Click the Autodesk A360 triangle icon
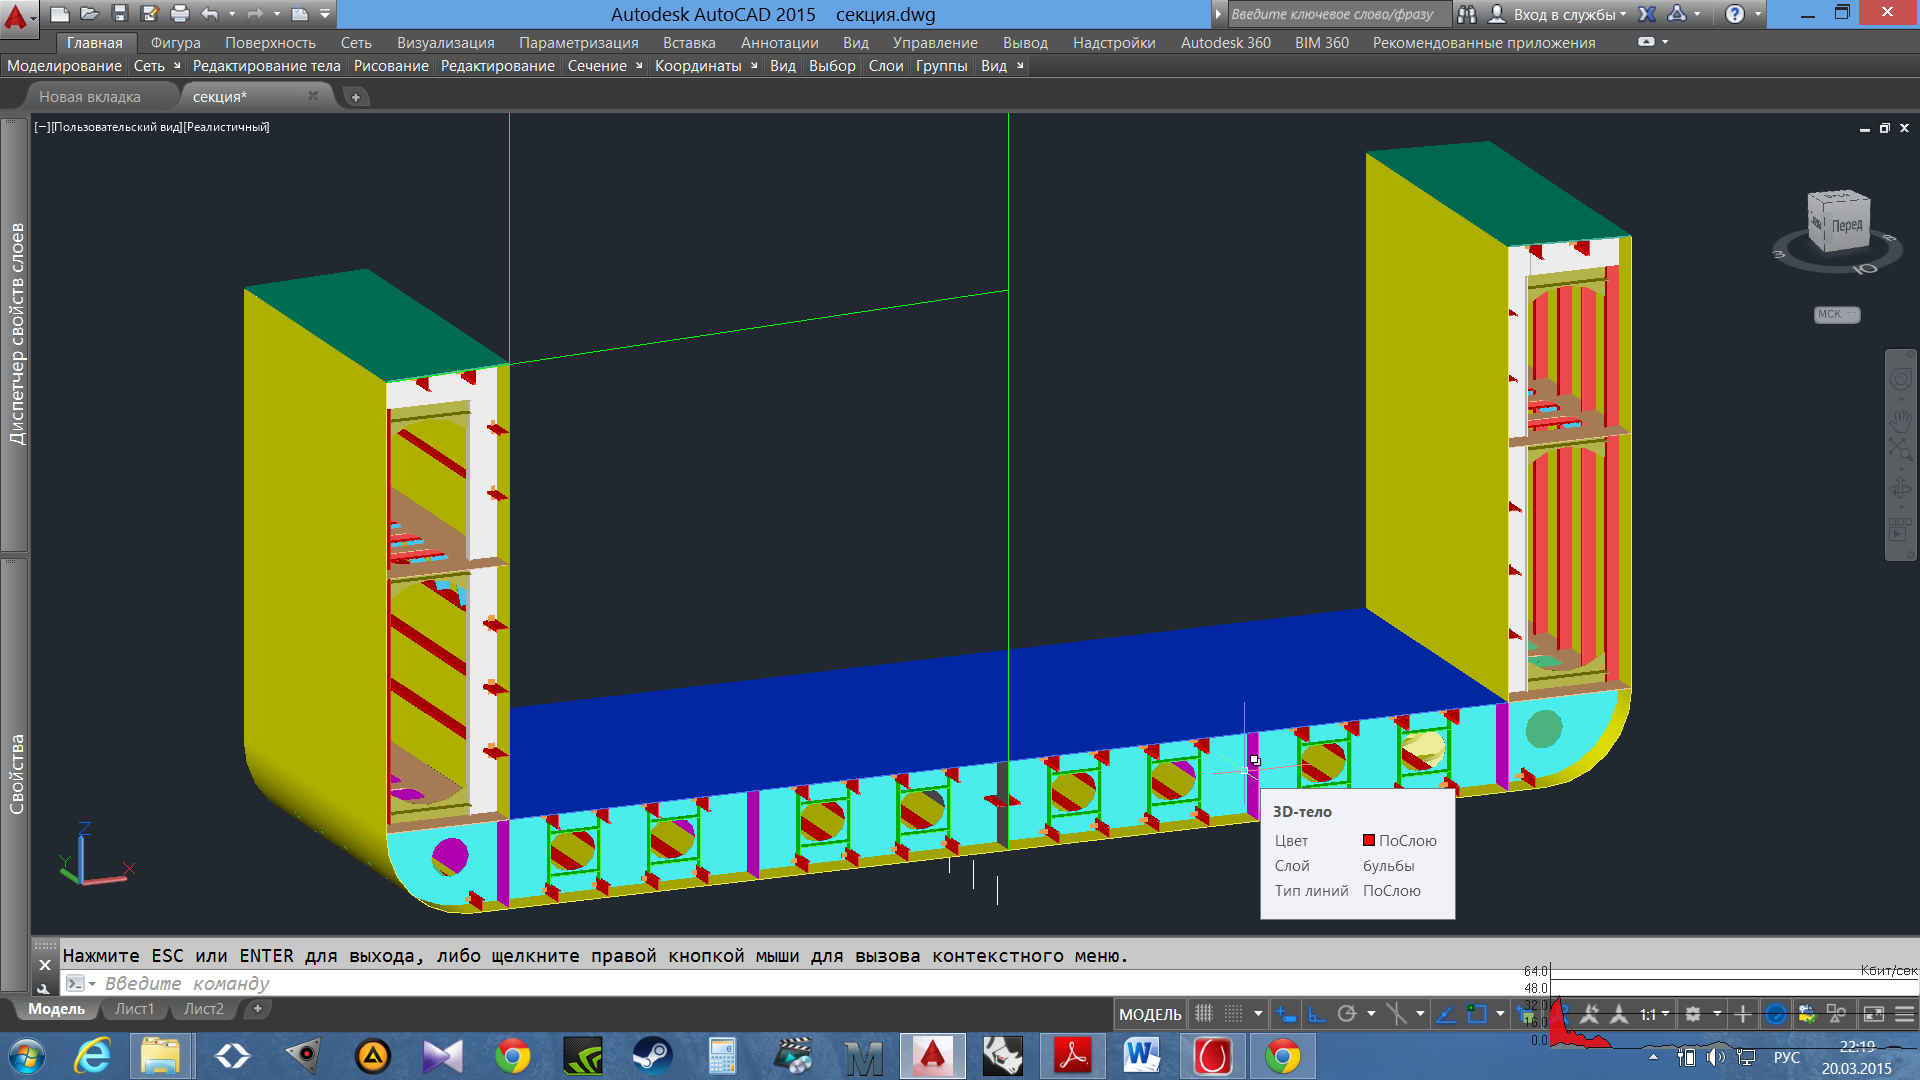Viewport: 1920px width, 1080px height. click(x=1678, y=14)
